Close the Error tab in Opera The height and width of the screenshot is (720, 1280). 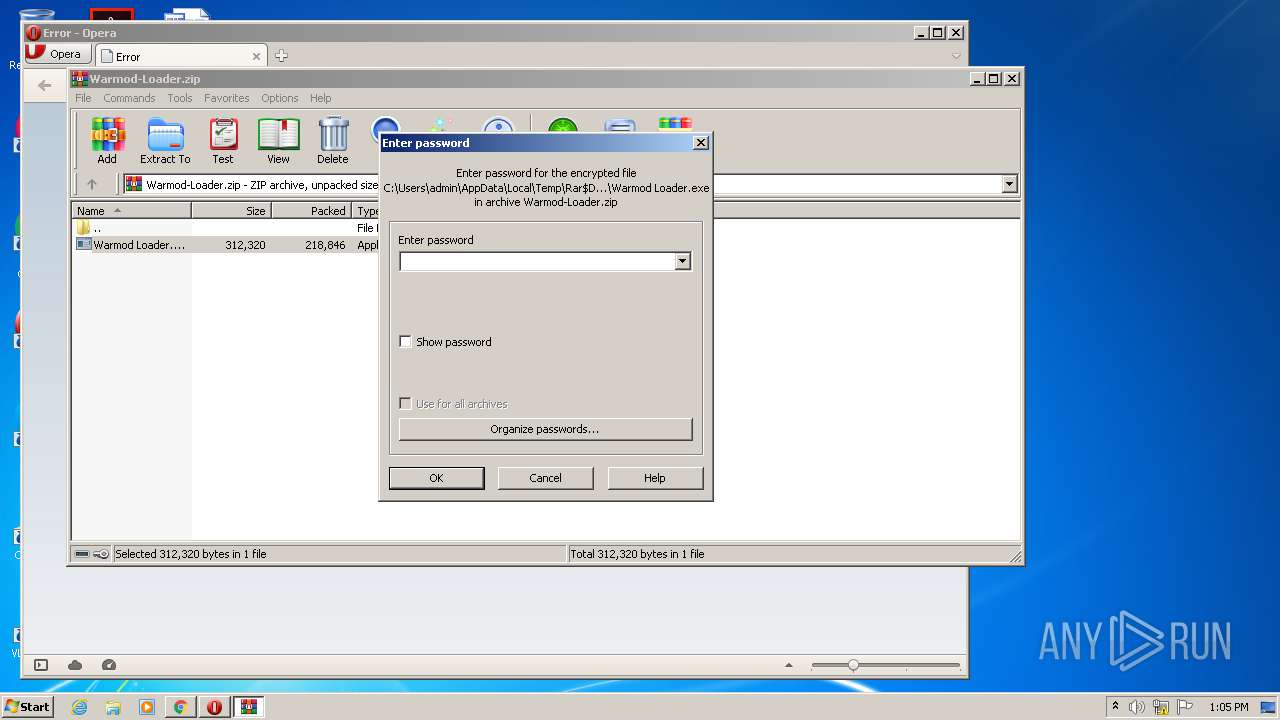coord(256,56)
